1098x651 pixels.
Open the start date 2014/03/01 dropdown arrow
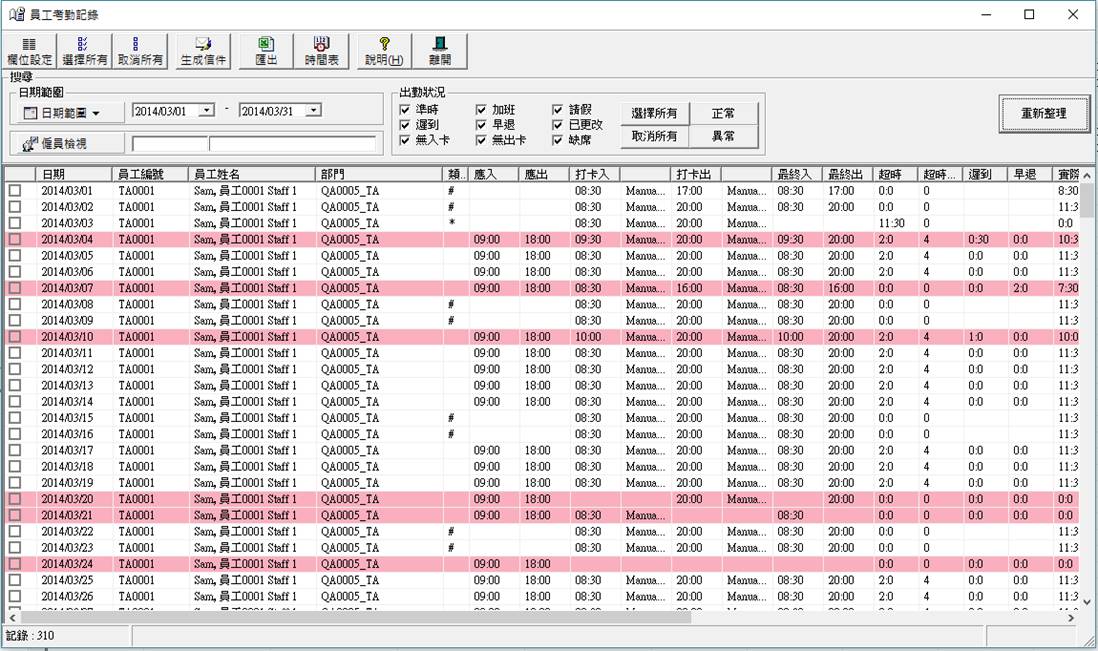[207, 111]
